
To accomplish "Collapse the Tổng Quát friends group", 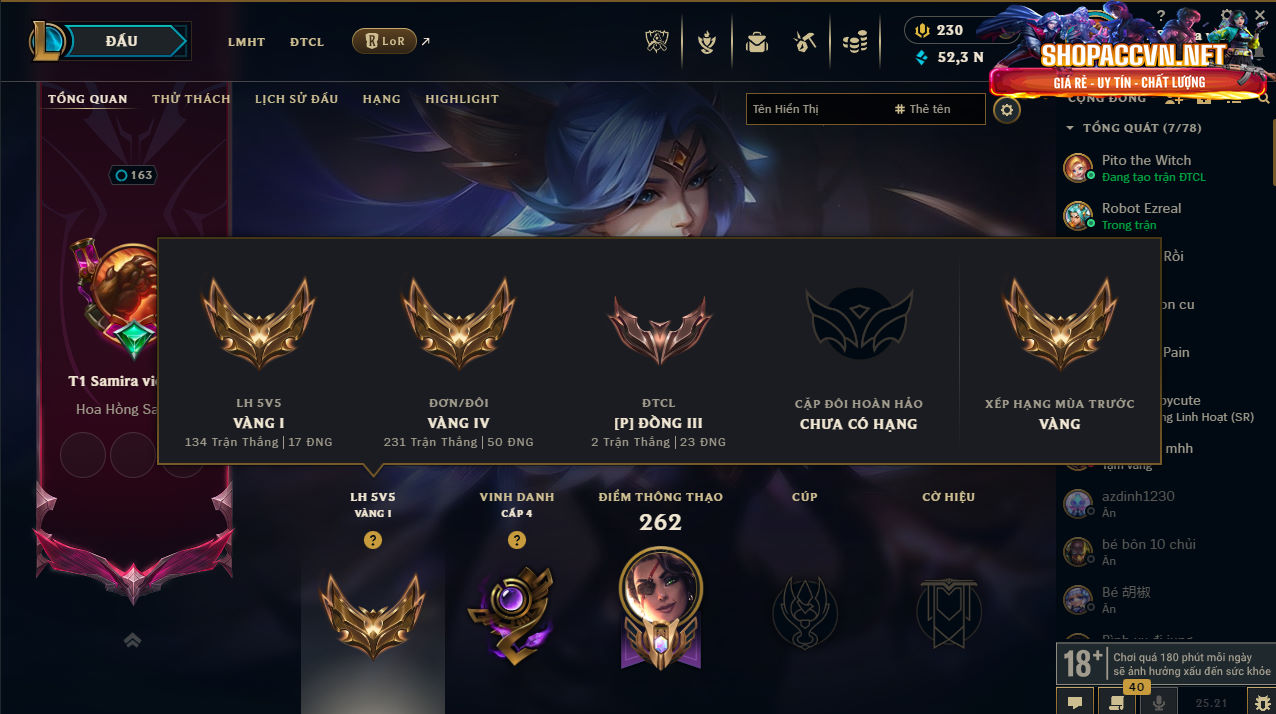I will pos(1070,128).
